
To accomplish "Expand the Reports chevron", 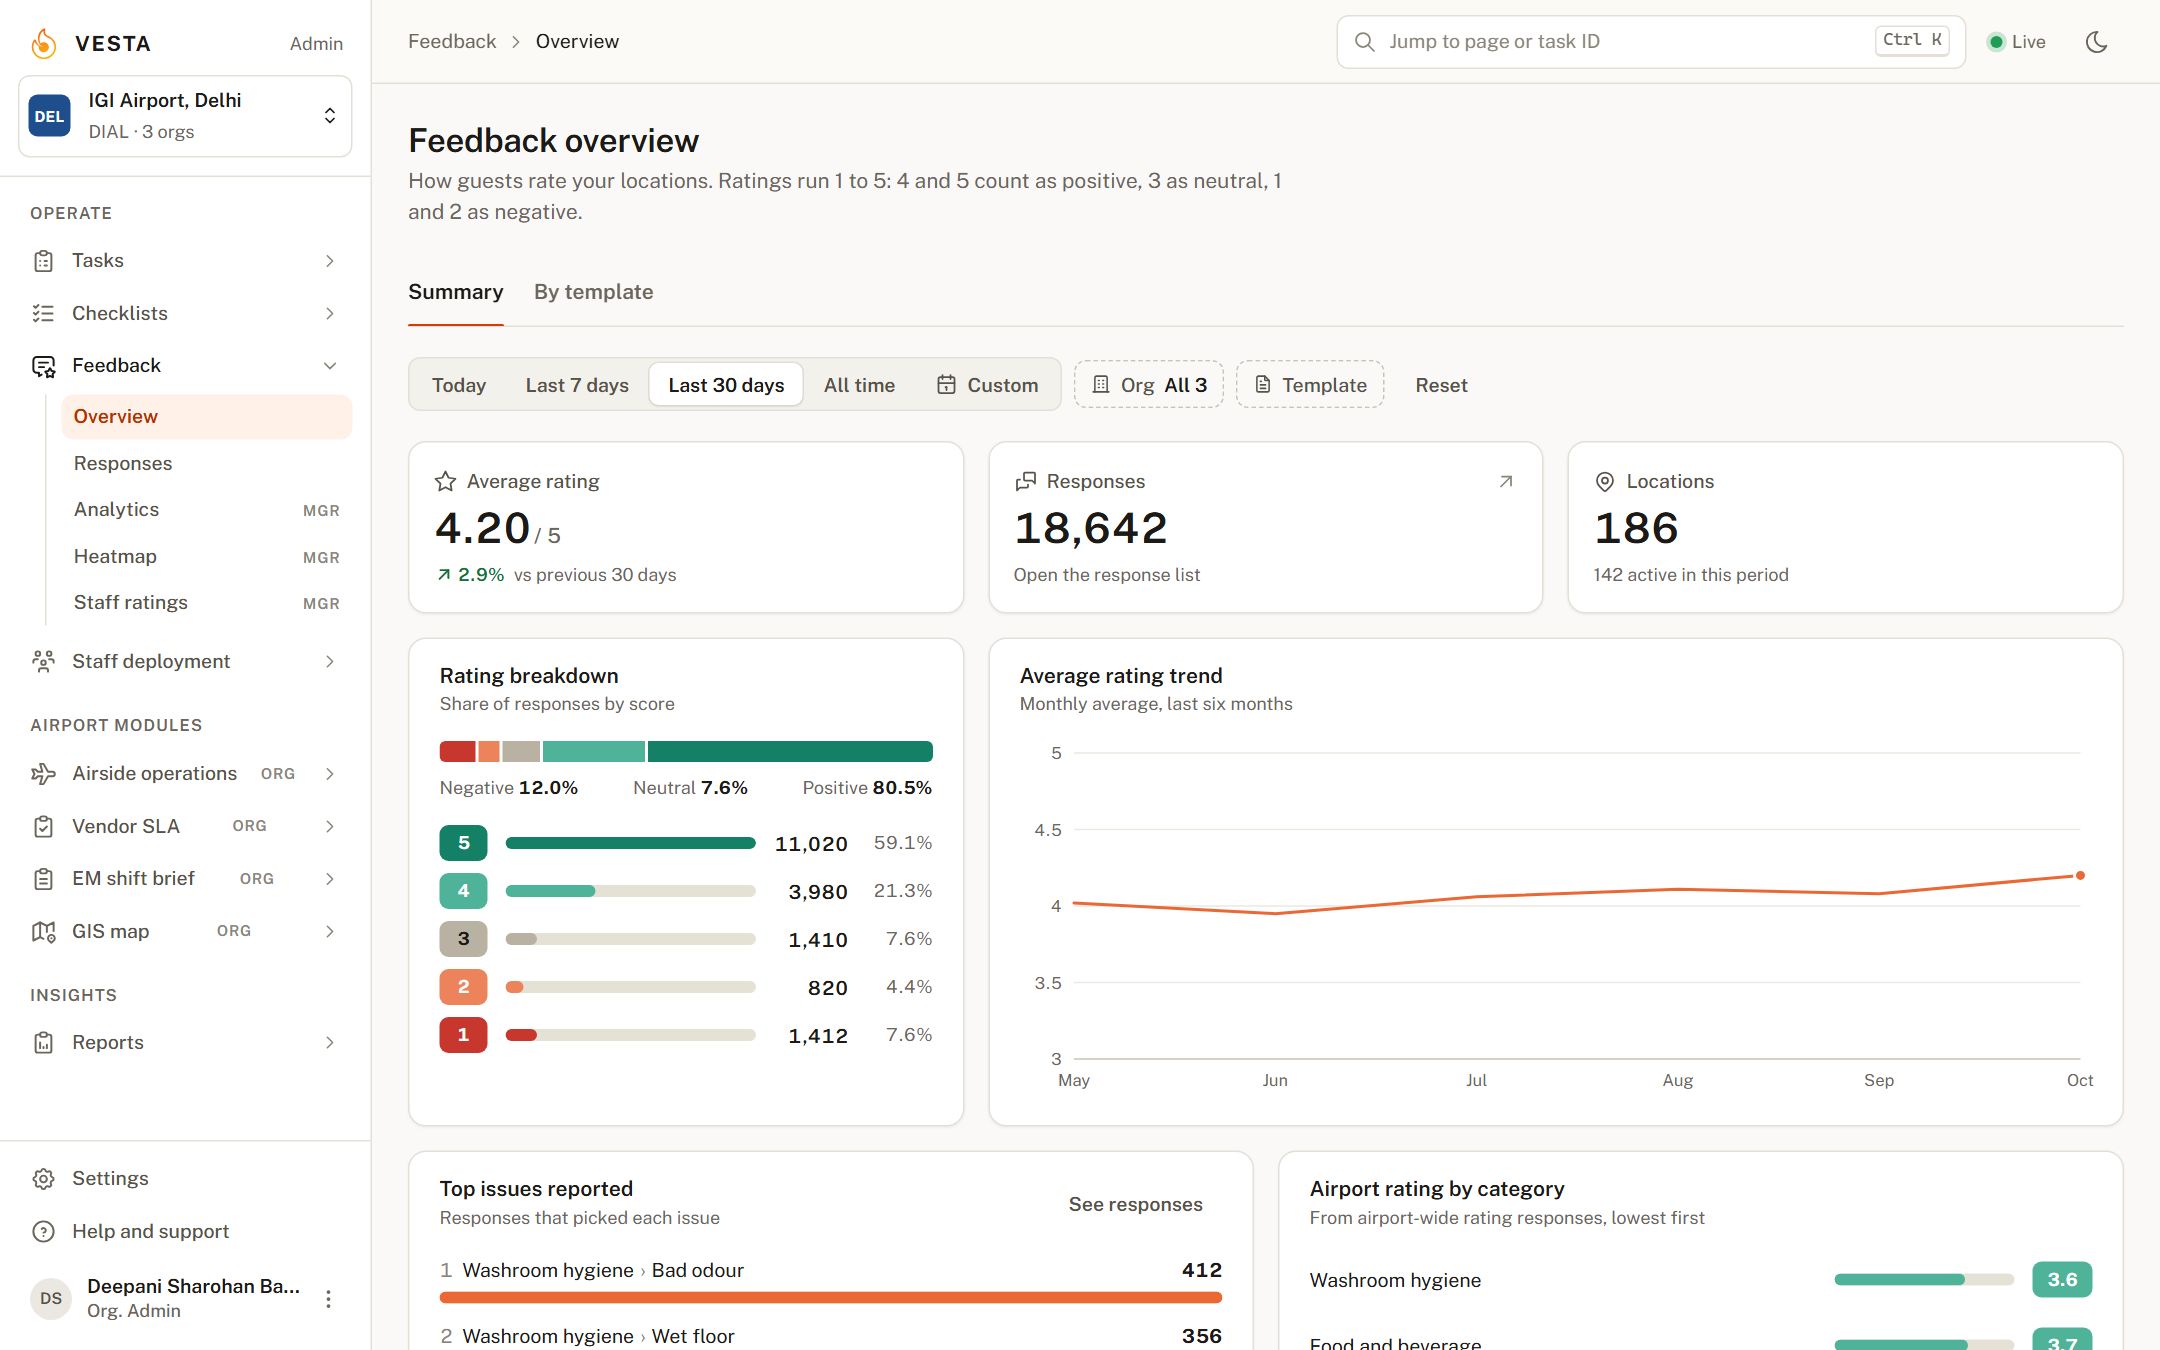I will 330,1043.
